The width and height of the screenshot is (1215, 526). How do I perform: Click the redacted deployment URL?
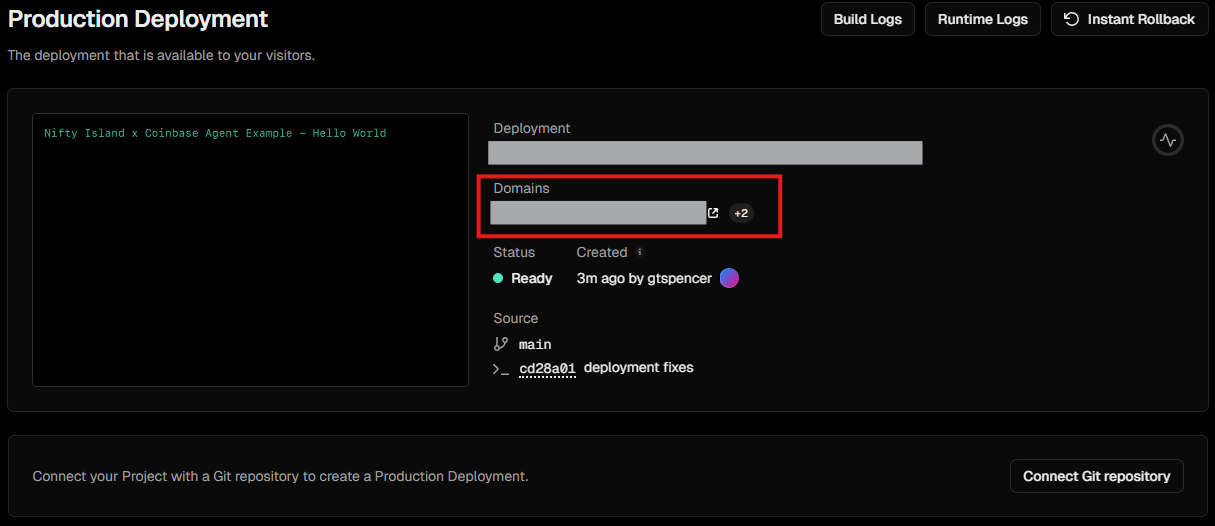704,153
